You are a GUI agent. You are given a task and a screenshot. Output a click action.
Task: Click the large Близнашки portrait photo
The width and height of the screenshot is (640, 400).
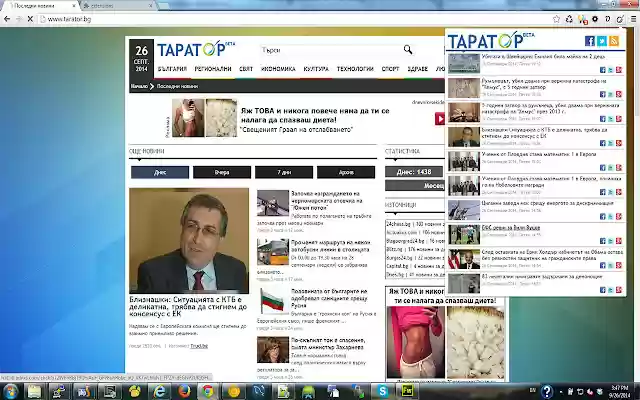(x=189, y=240)
